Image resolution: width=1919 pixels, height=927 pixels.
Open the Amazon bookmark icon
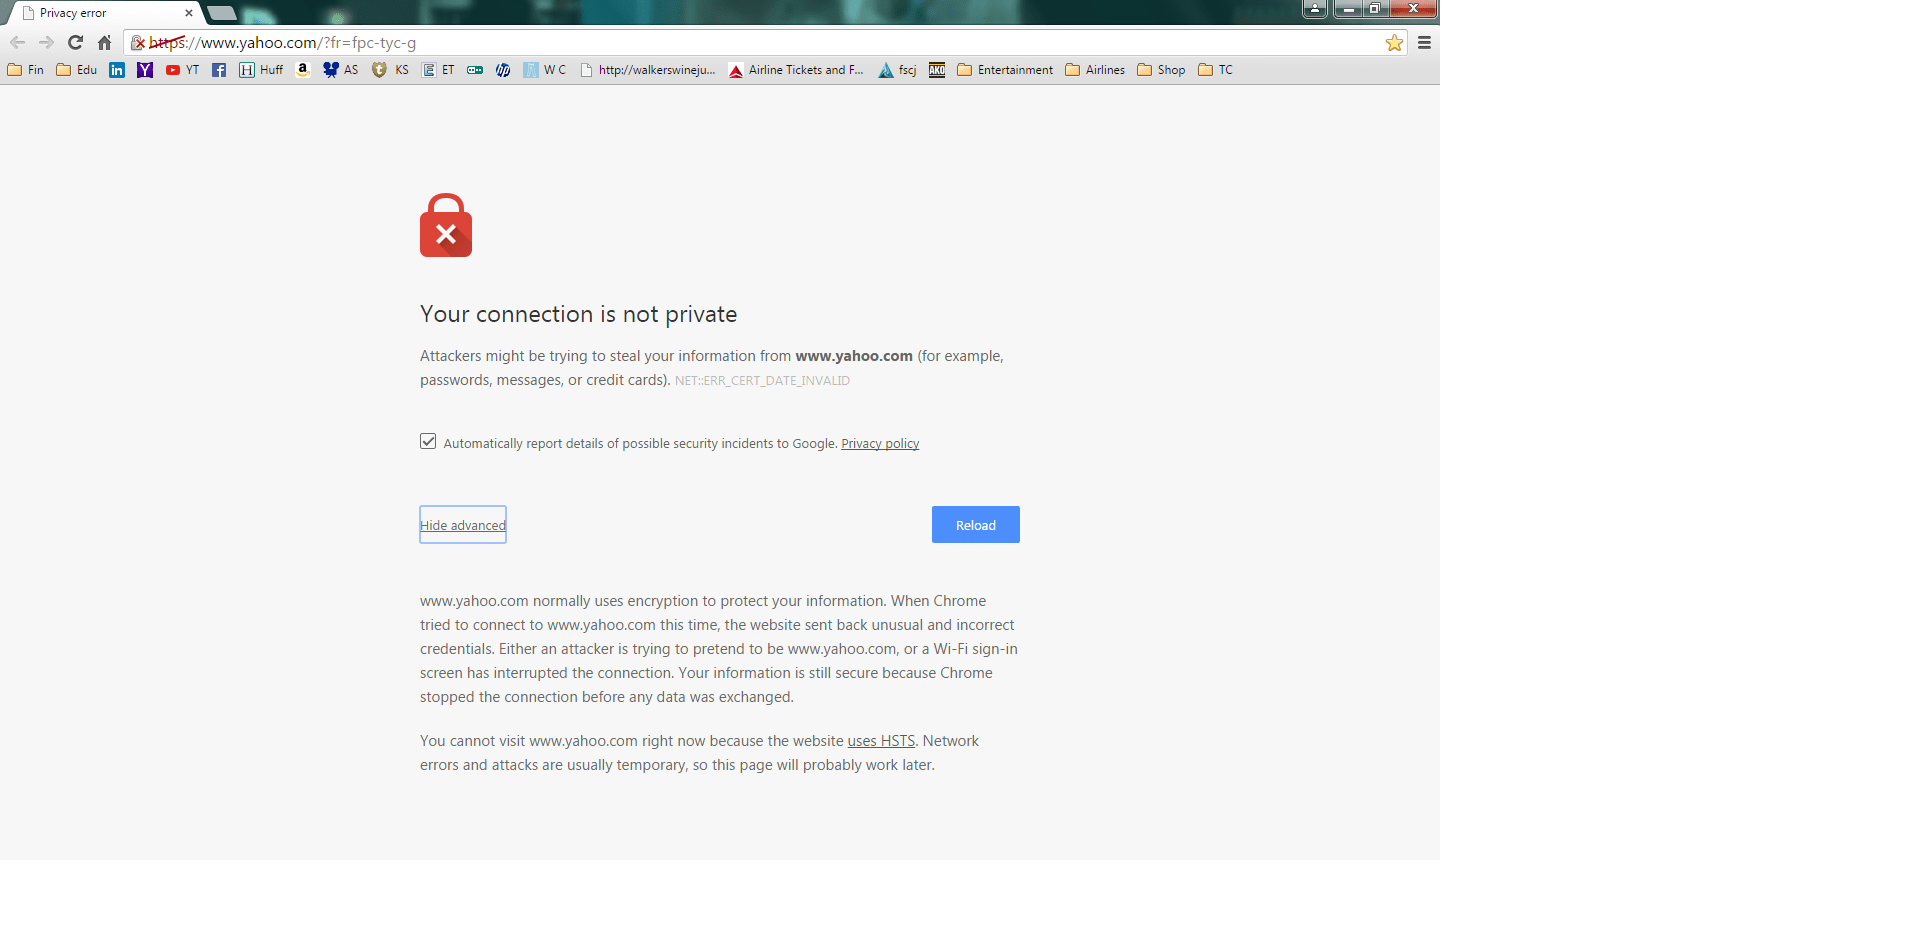(303, 70)
